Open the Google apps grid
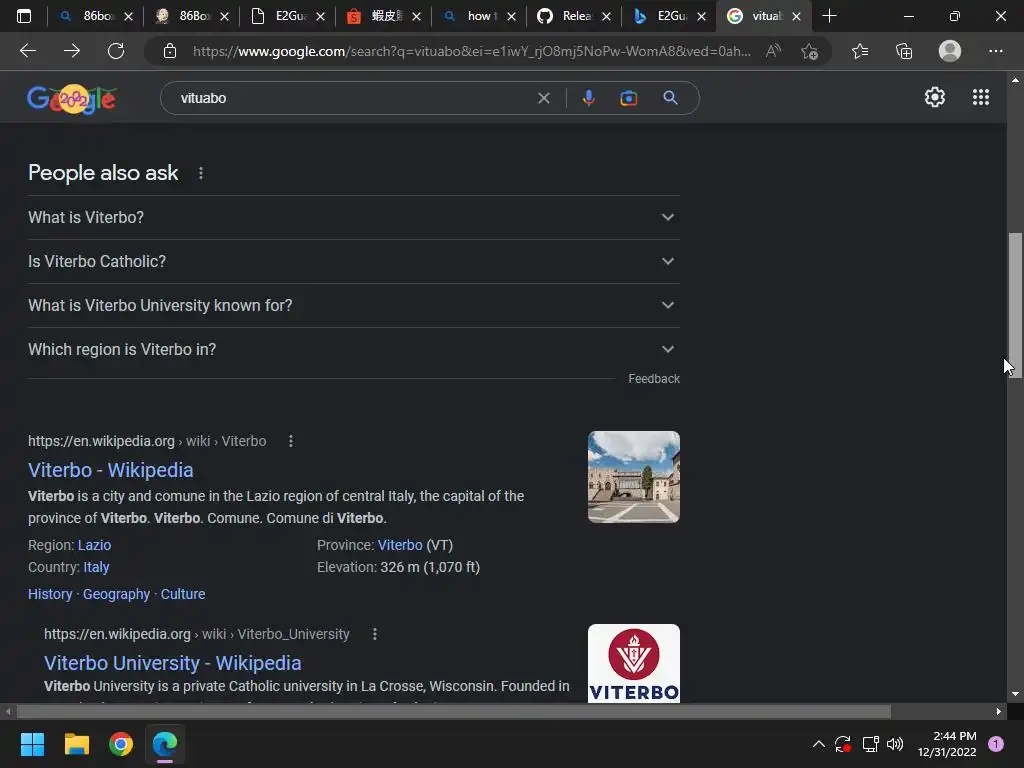This screenshot has height=768, width=1024. (980, 97)
